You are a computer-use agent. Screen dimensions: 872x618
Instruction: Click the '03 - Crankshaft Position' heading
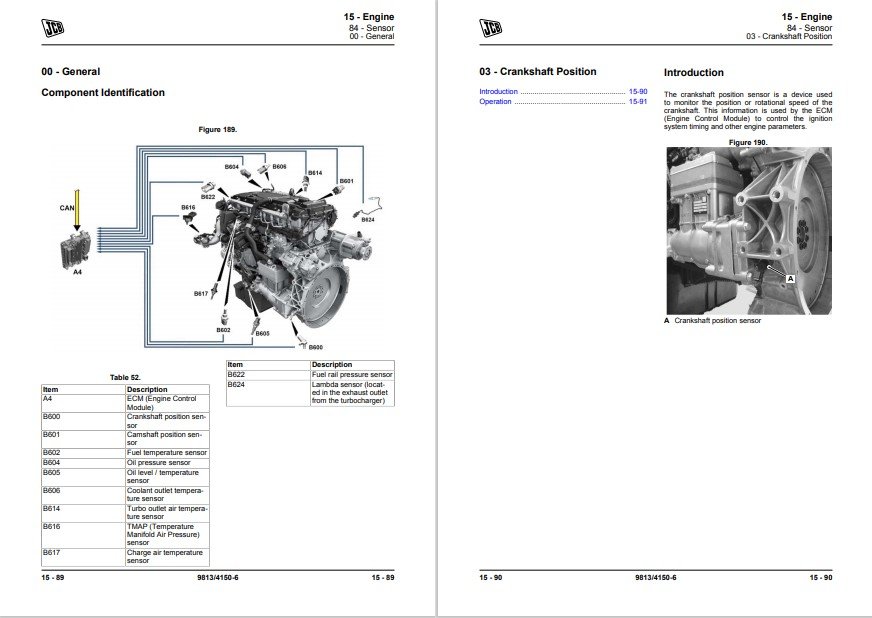pyautogui.click(x=538, y=72)
